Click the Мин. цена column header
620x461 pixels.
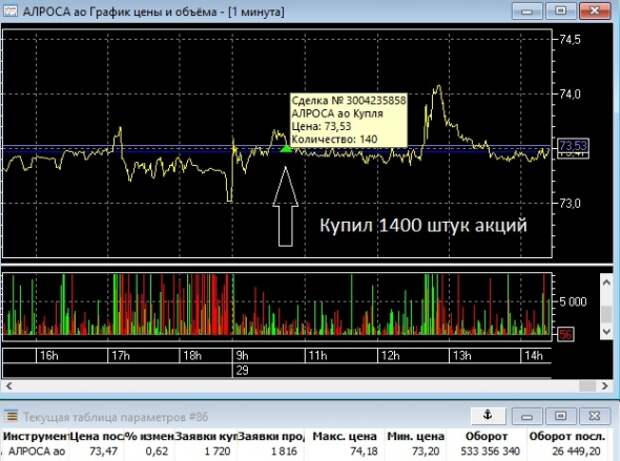[x=416, y=436]
